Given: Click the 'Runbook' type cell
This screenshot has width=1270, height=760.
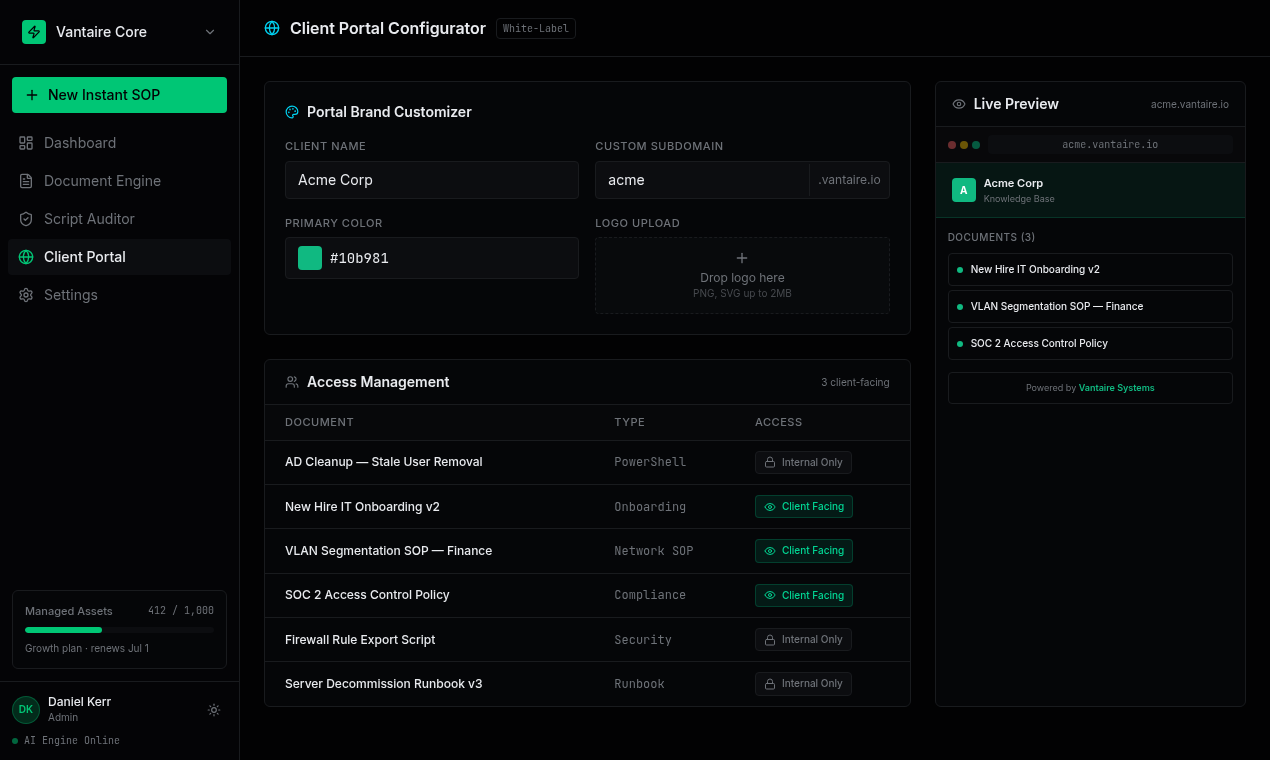Looking at the screenshot, I should (639, 684).
